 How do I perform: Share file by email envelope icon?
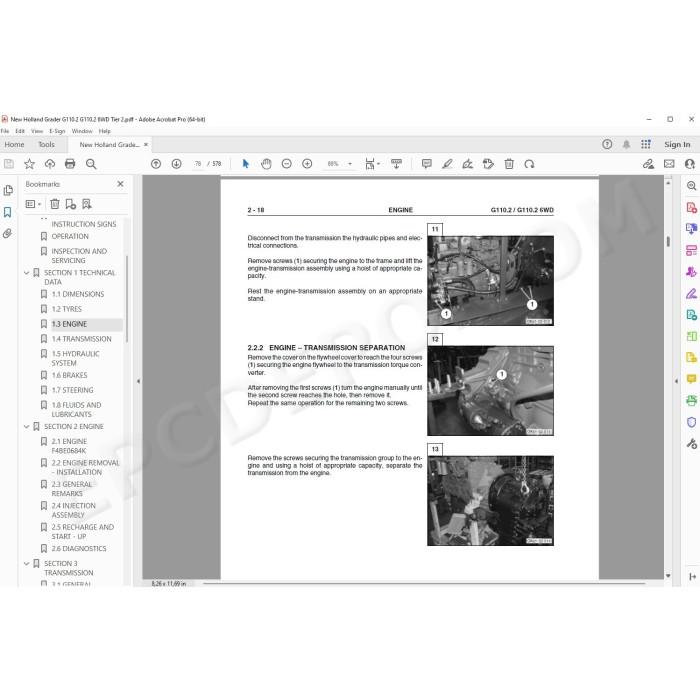[x=669, y=164]
